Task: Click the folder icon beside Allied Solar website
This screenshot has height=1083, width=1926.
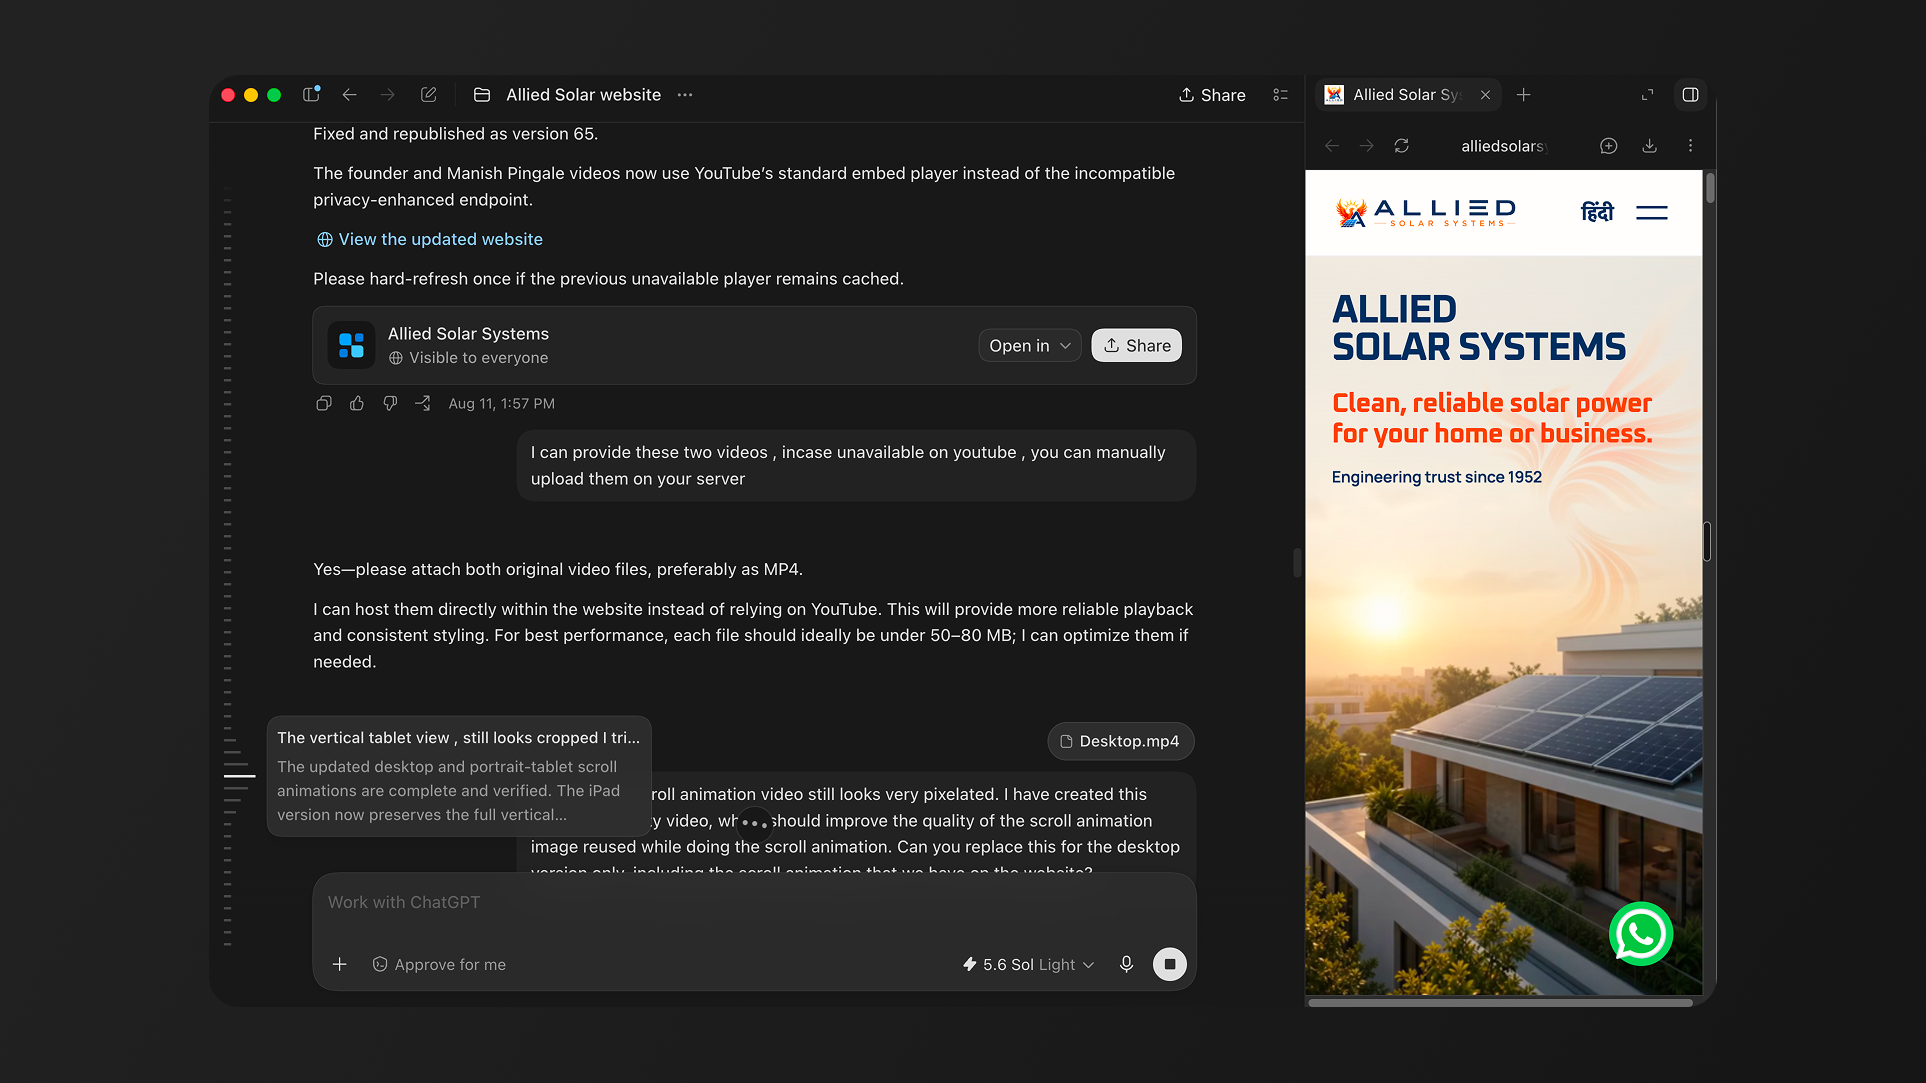Action: 482,94
